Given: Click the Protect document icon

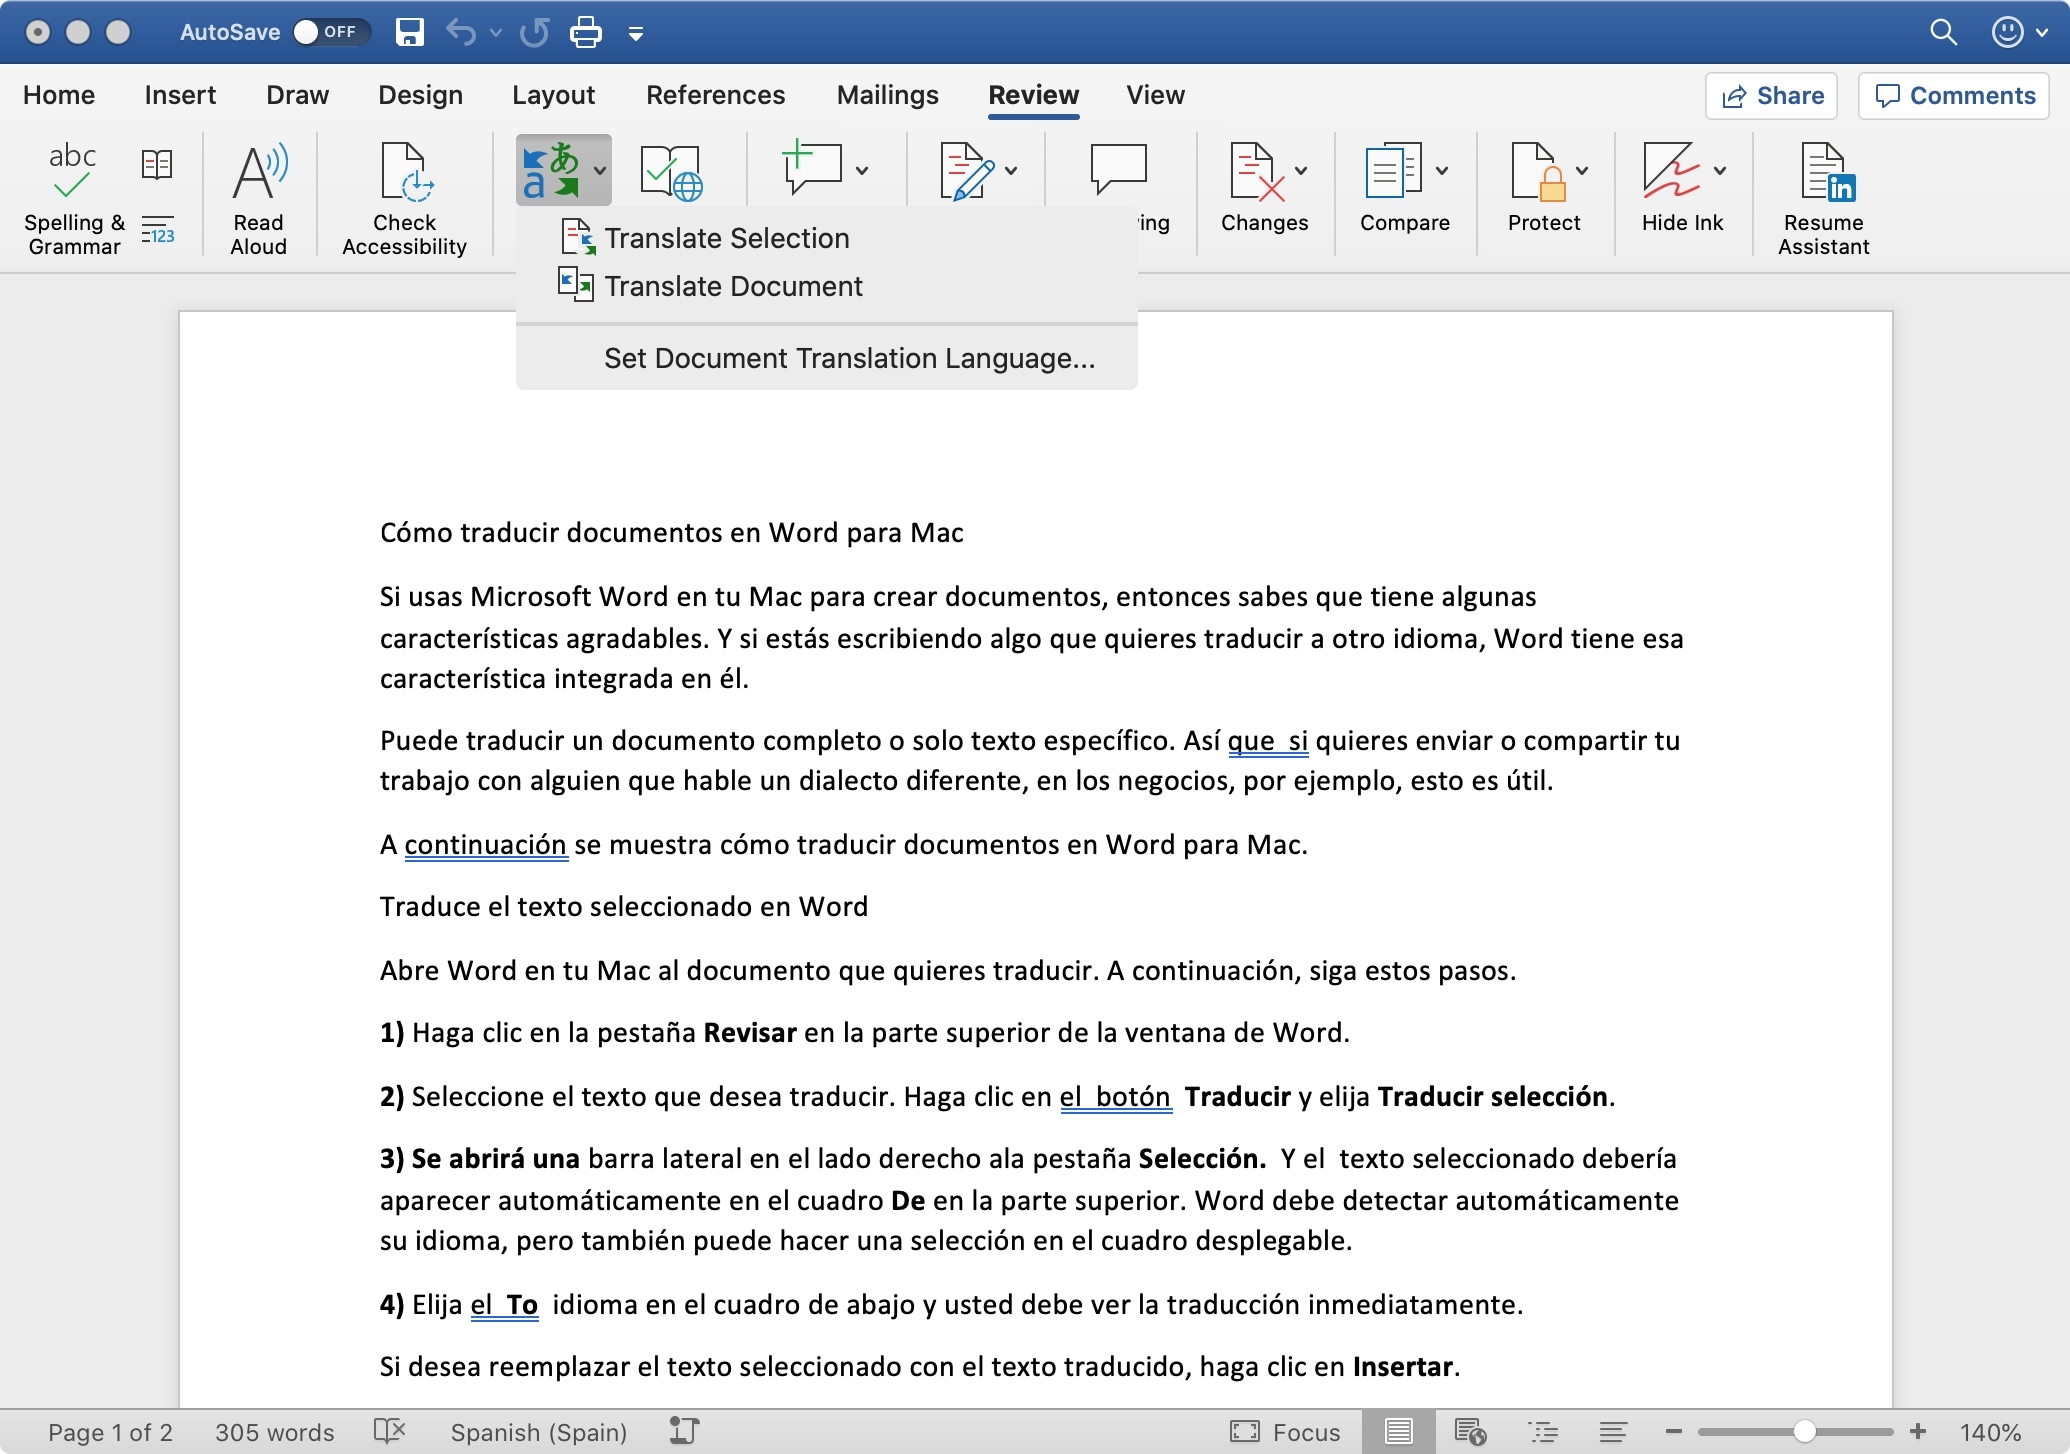Looking at the screenshot, I should 1538,171.
